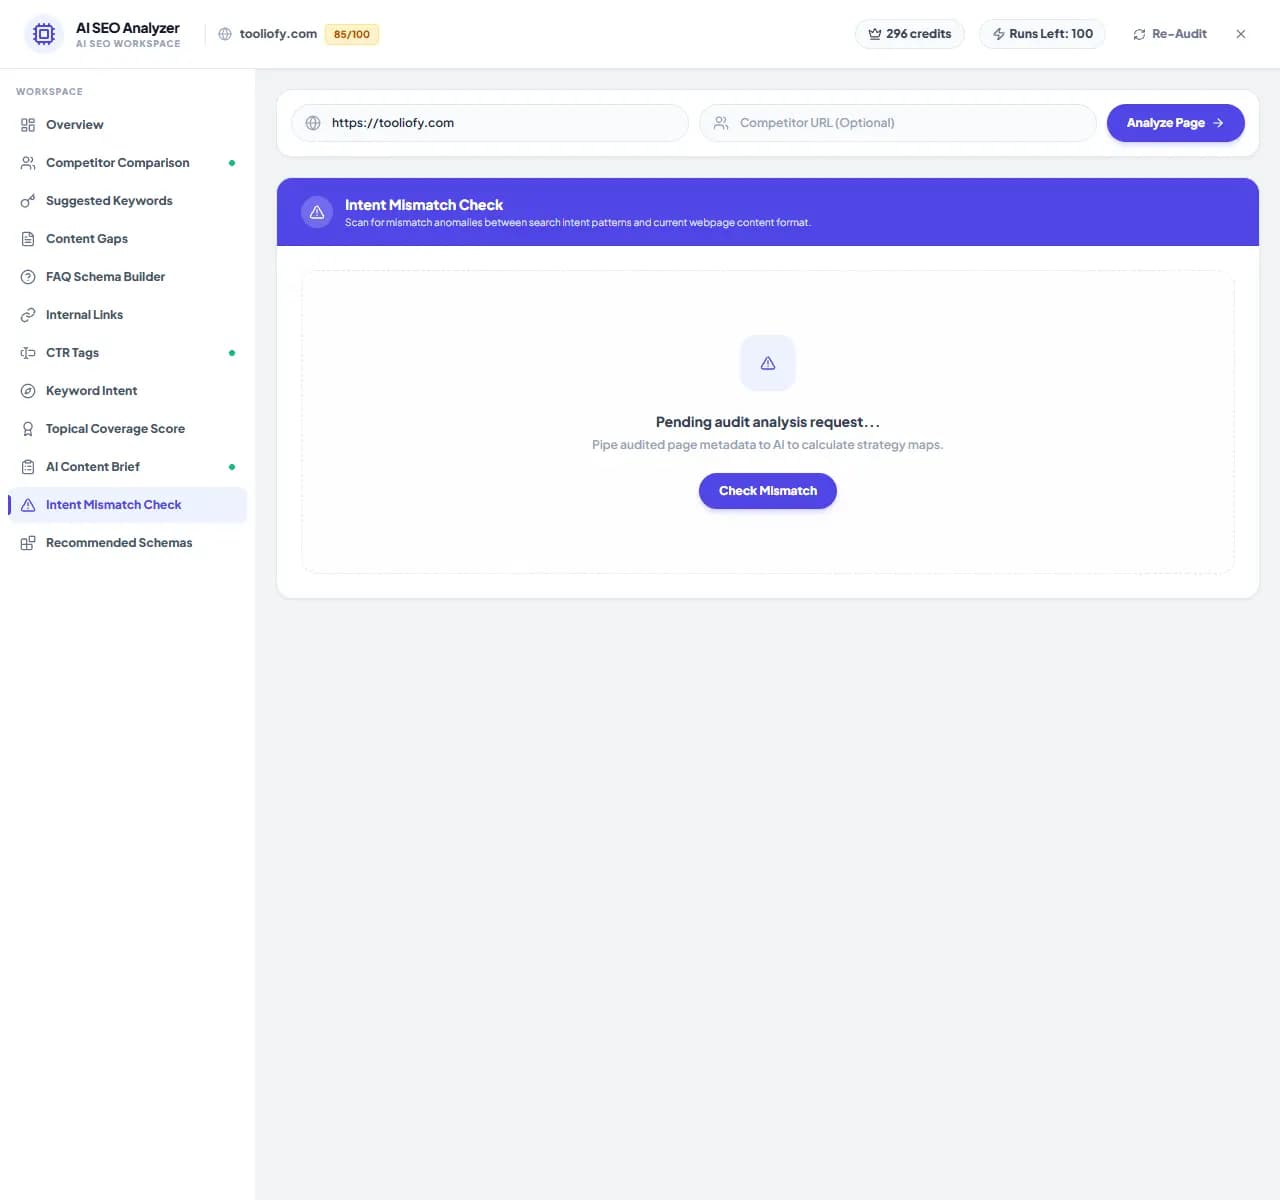Click the AI SEO Analyzer chip logo

click(x=44, y=34)
